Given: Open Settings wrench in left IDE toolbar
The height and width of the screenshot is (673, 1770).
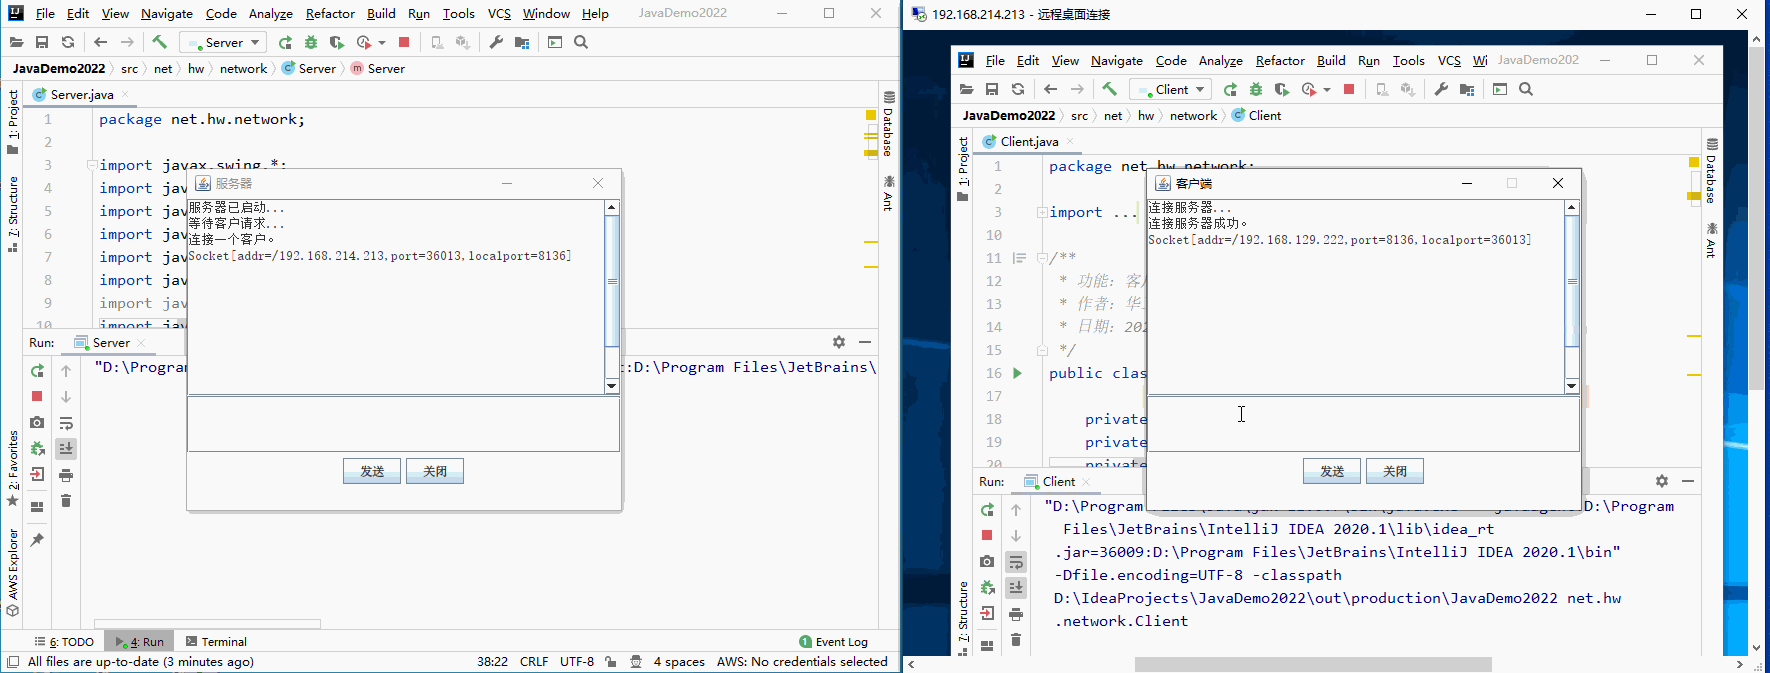Looking at the screenshot, I should 496,42.
